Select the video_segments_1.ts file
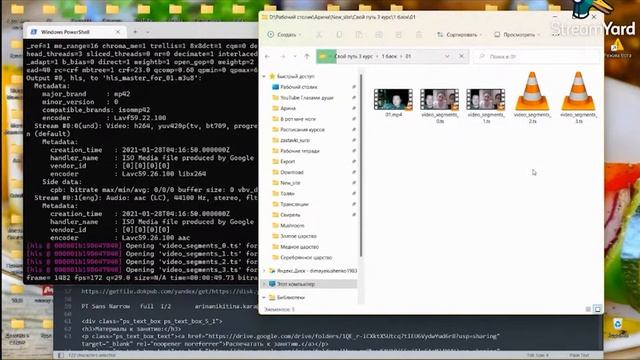Viewport: 640px width, 360px height. pos(486,106)
